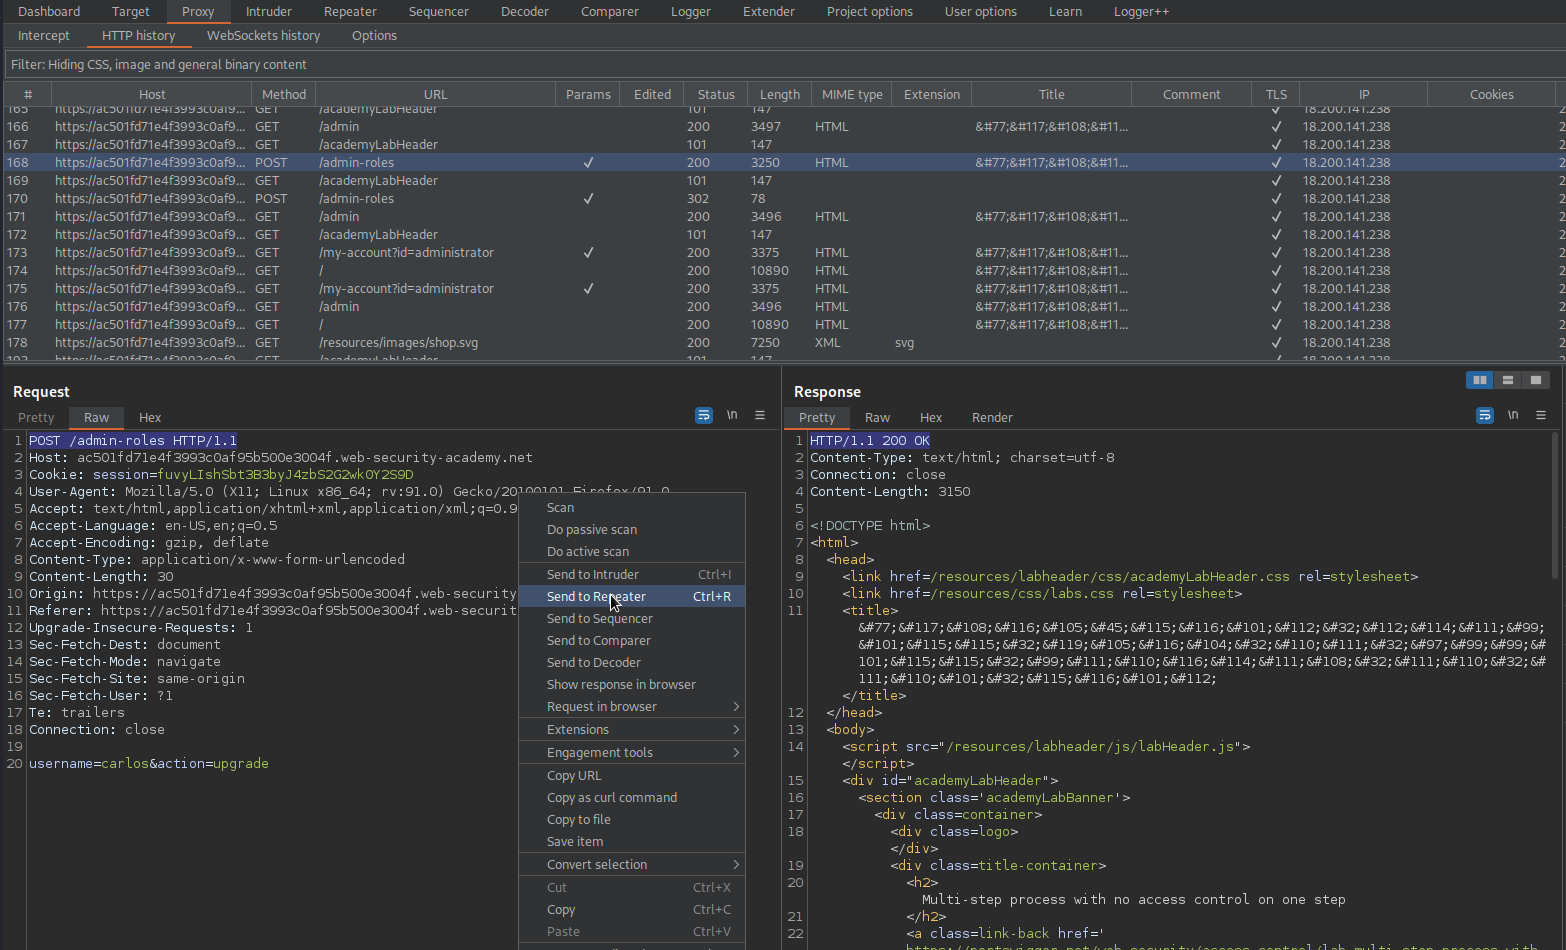Screen dimensions: 1566x950
Task: Expand Convert selection submenu
Action: click(632, 865)
